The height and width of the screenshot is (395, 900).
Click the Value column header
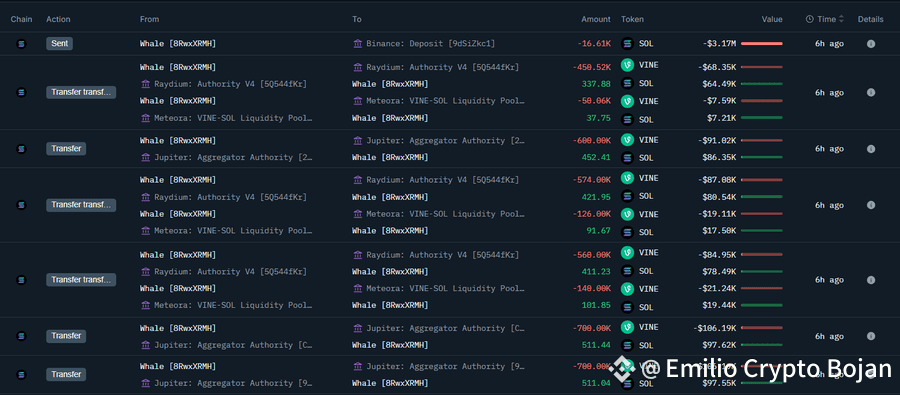point(772,19)
